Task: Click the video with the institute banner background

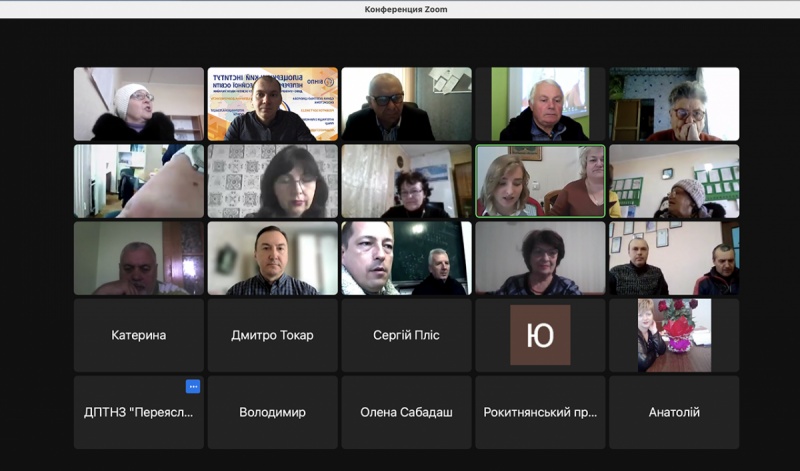Action: click(x=272, y=104)
